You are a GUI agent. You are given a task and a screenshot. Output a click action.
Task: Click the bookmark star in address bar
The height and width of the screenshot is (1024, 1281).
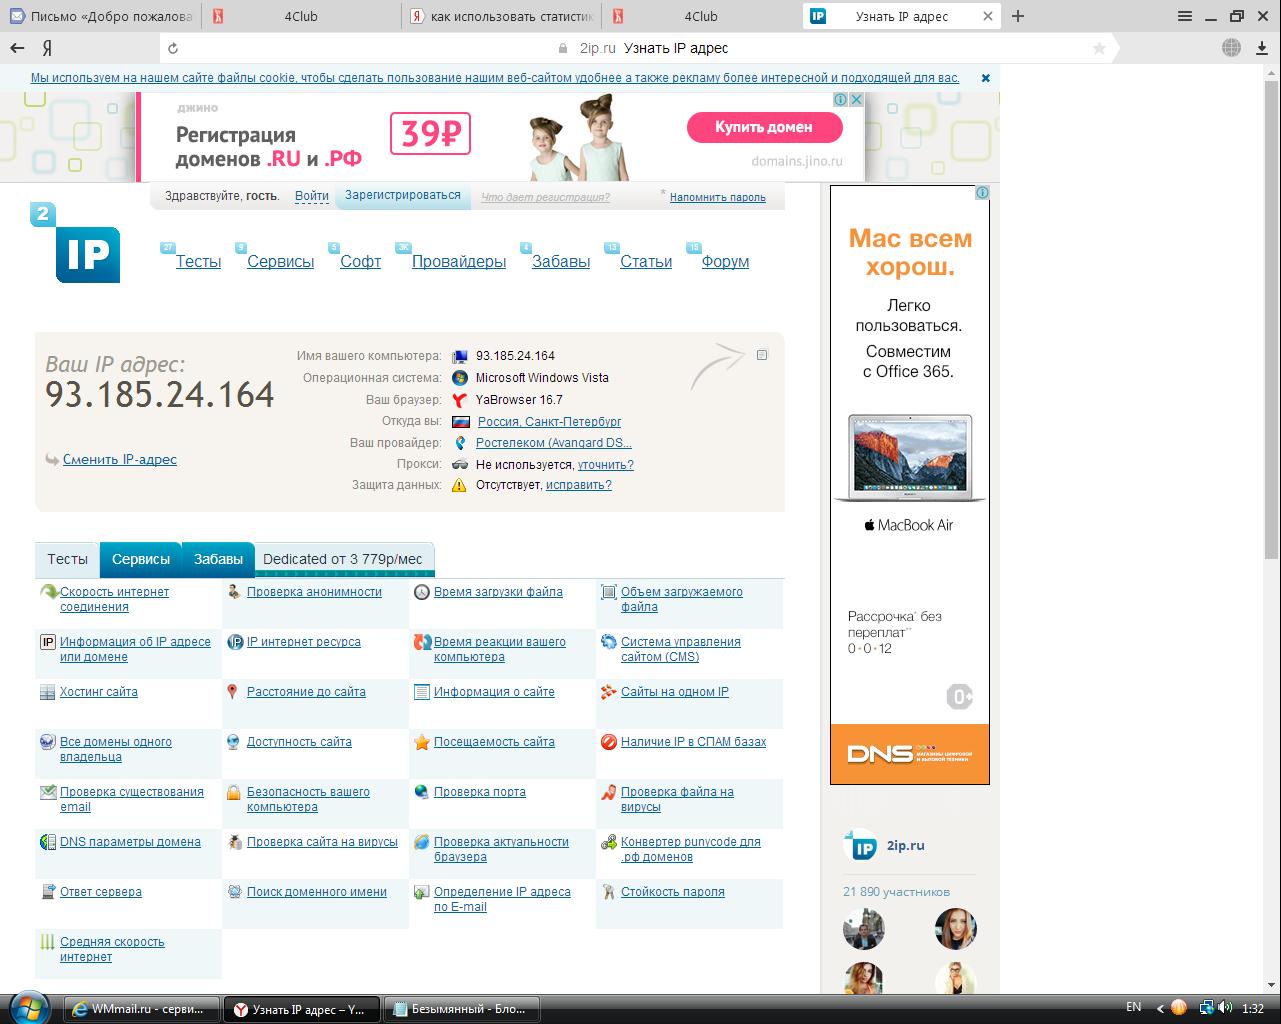(x=1099, y=48)
